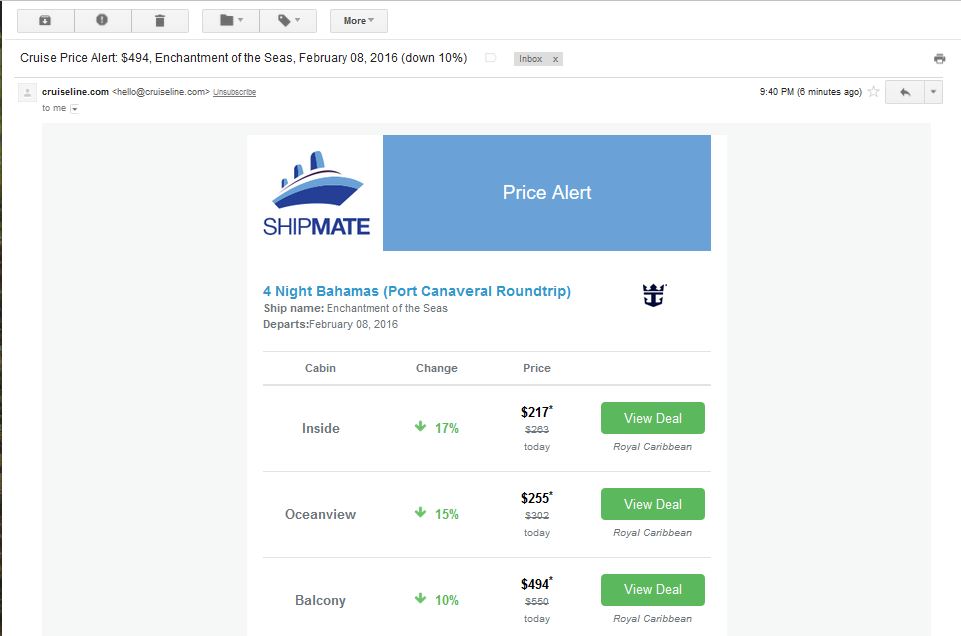Click the Change column header

(x=437, y=368)
